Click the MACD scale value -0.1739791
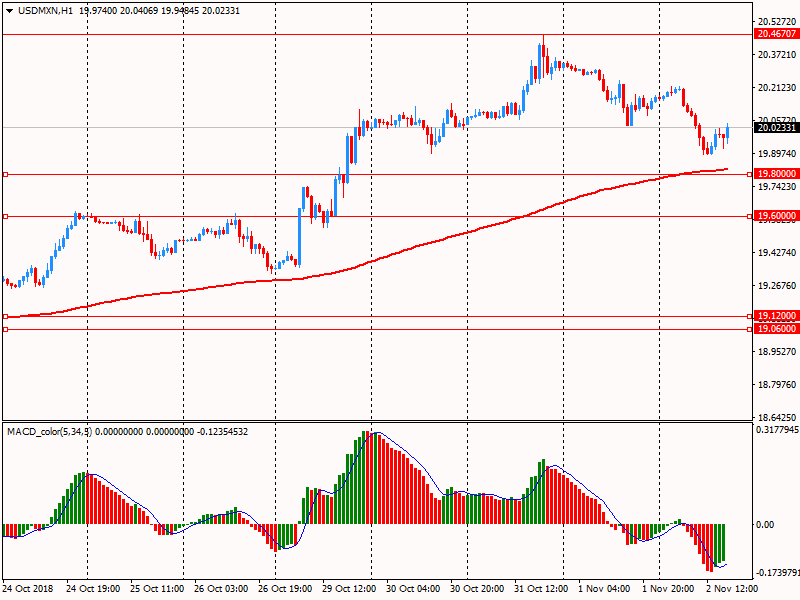 point(777,573)
